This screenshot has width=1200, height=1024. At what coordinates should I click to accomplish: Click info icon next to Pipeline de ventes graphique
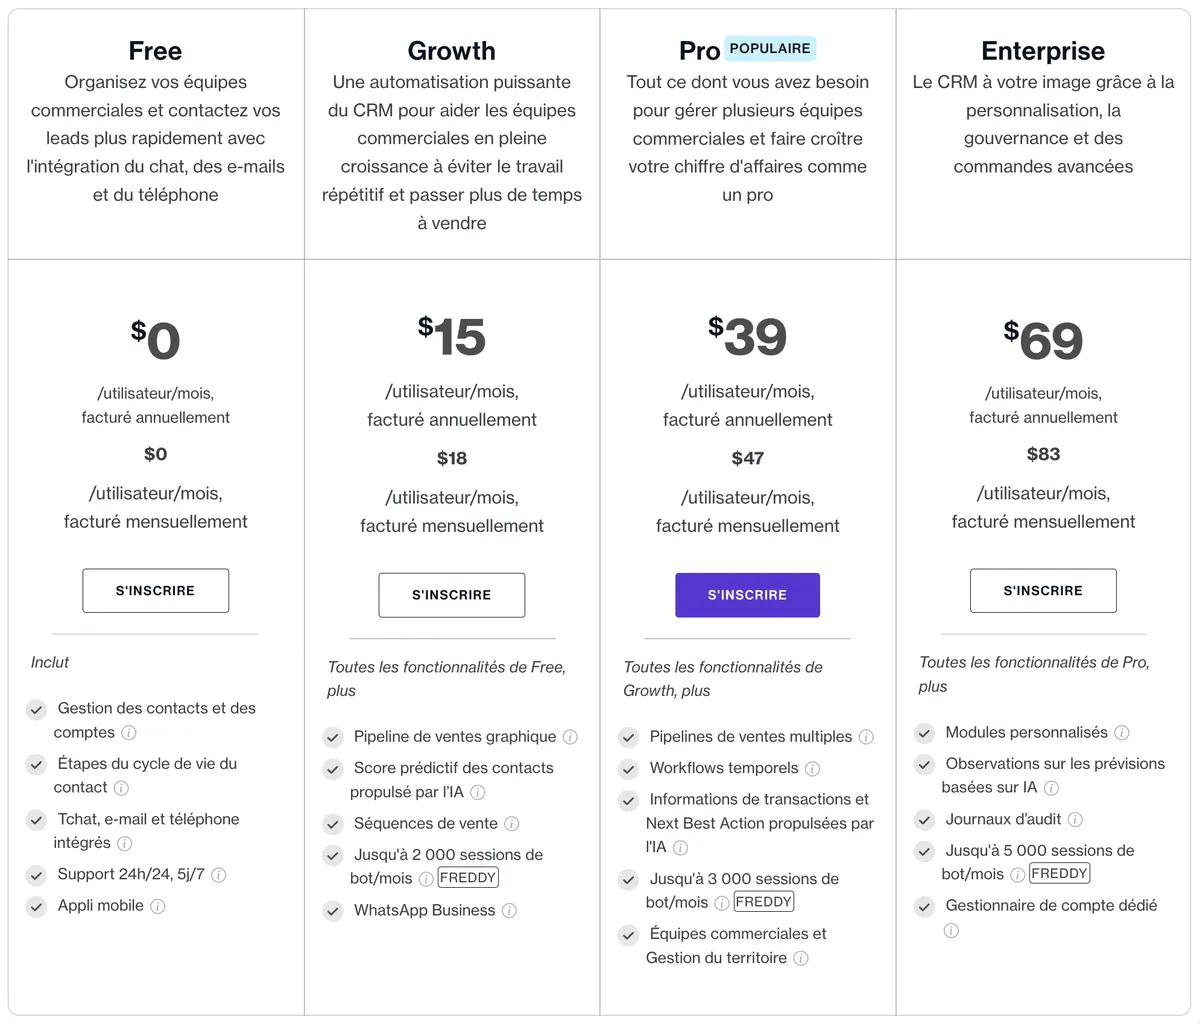[x=570, y=737]
